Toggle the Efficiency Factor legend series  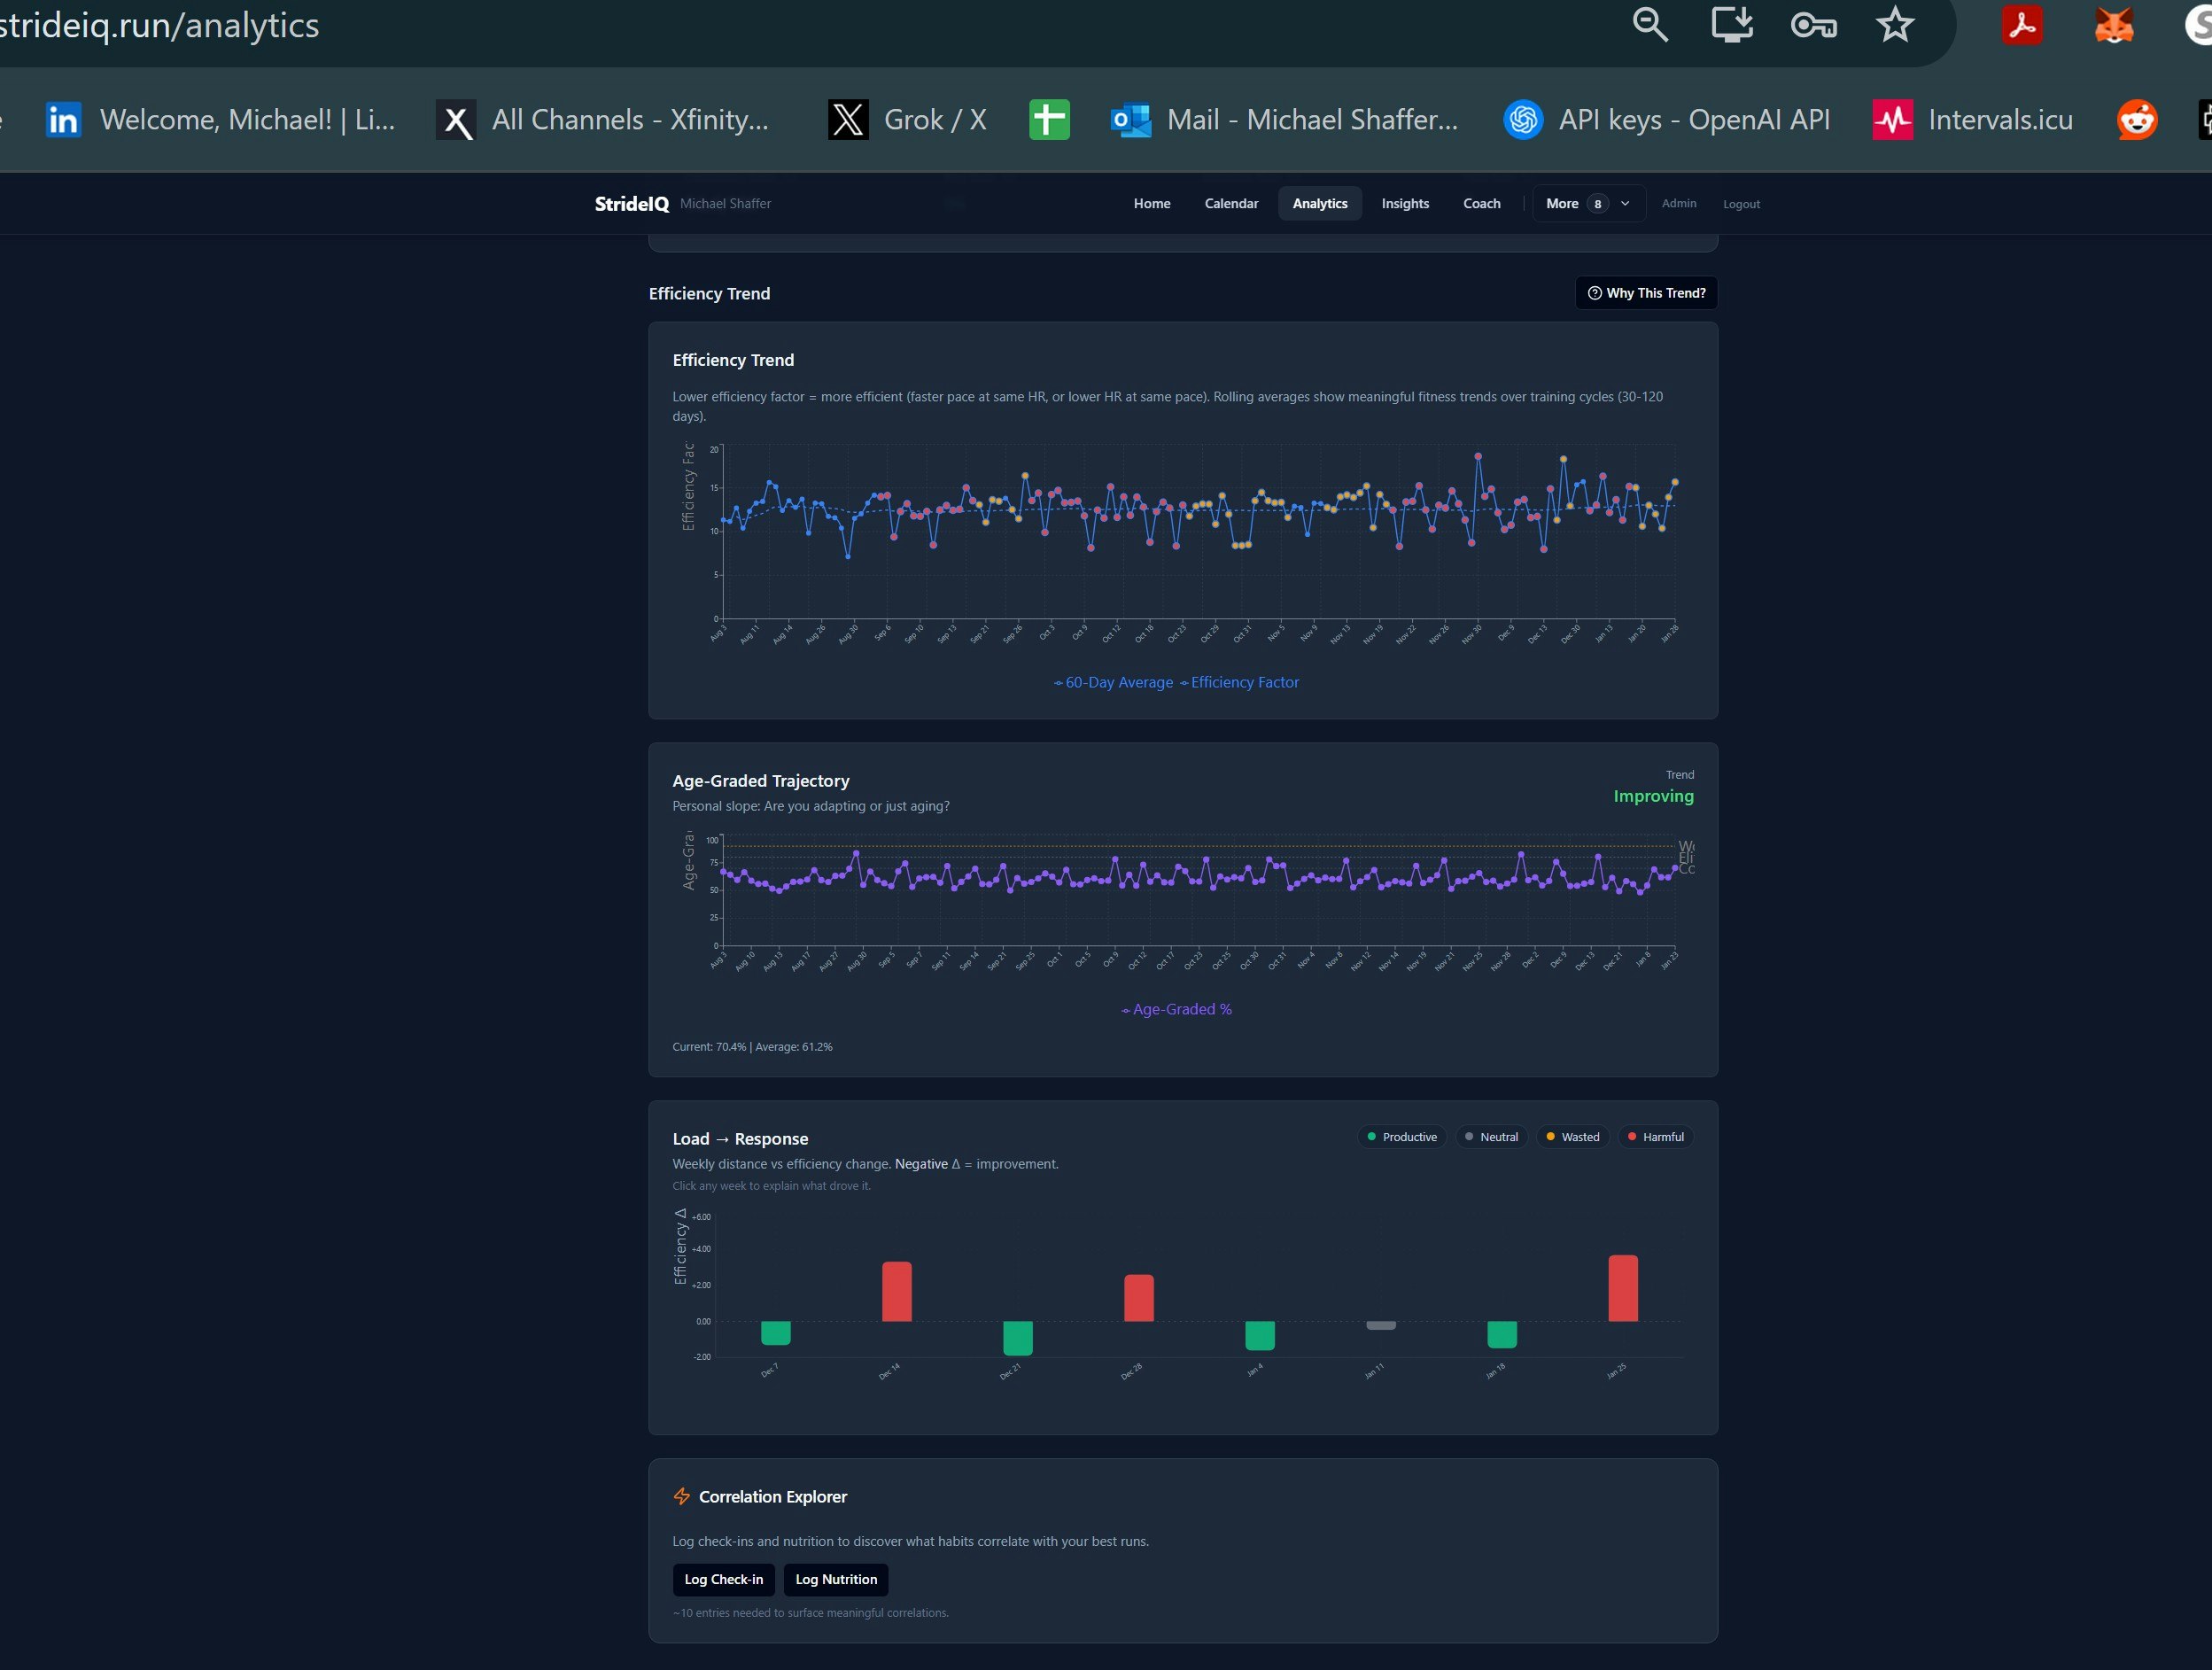click(1240, 682)
